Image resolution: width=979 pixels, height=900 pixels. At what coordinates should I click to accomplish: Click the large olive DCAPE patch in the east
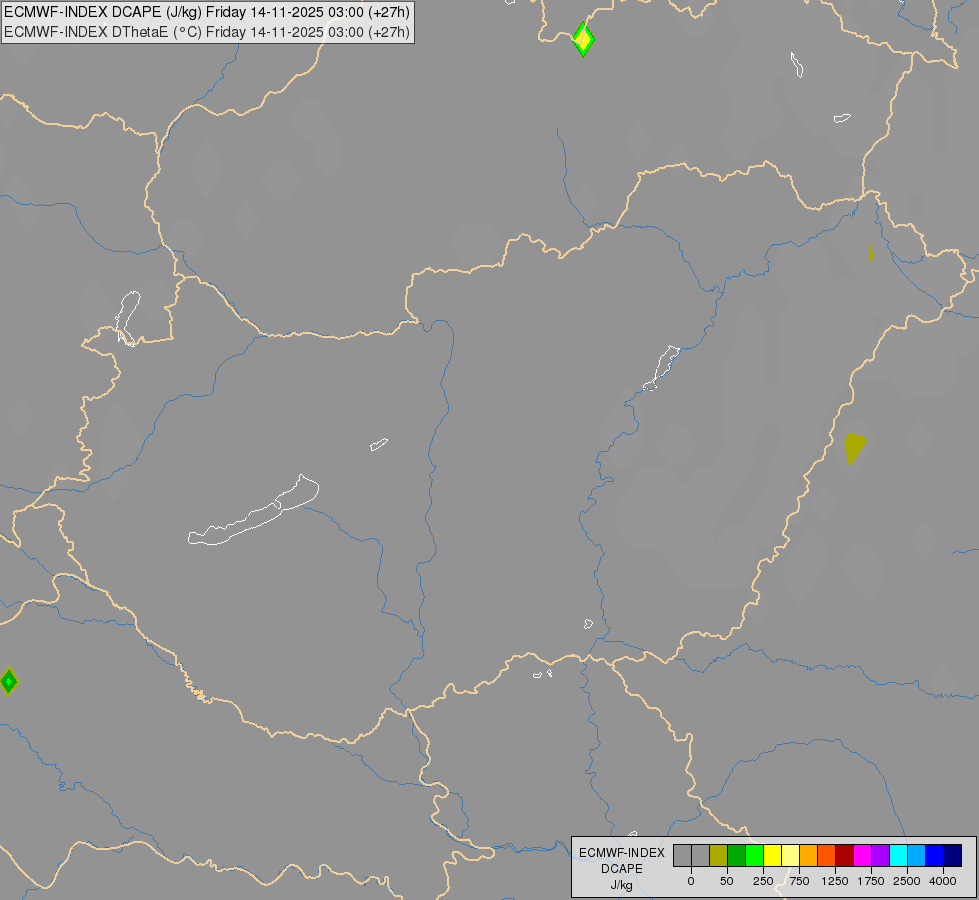pos(854,448)
